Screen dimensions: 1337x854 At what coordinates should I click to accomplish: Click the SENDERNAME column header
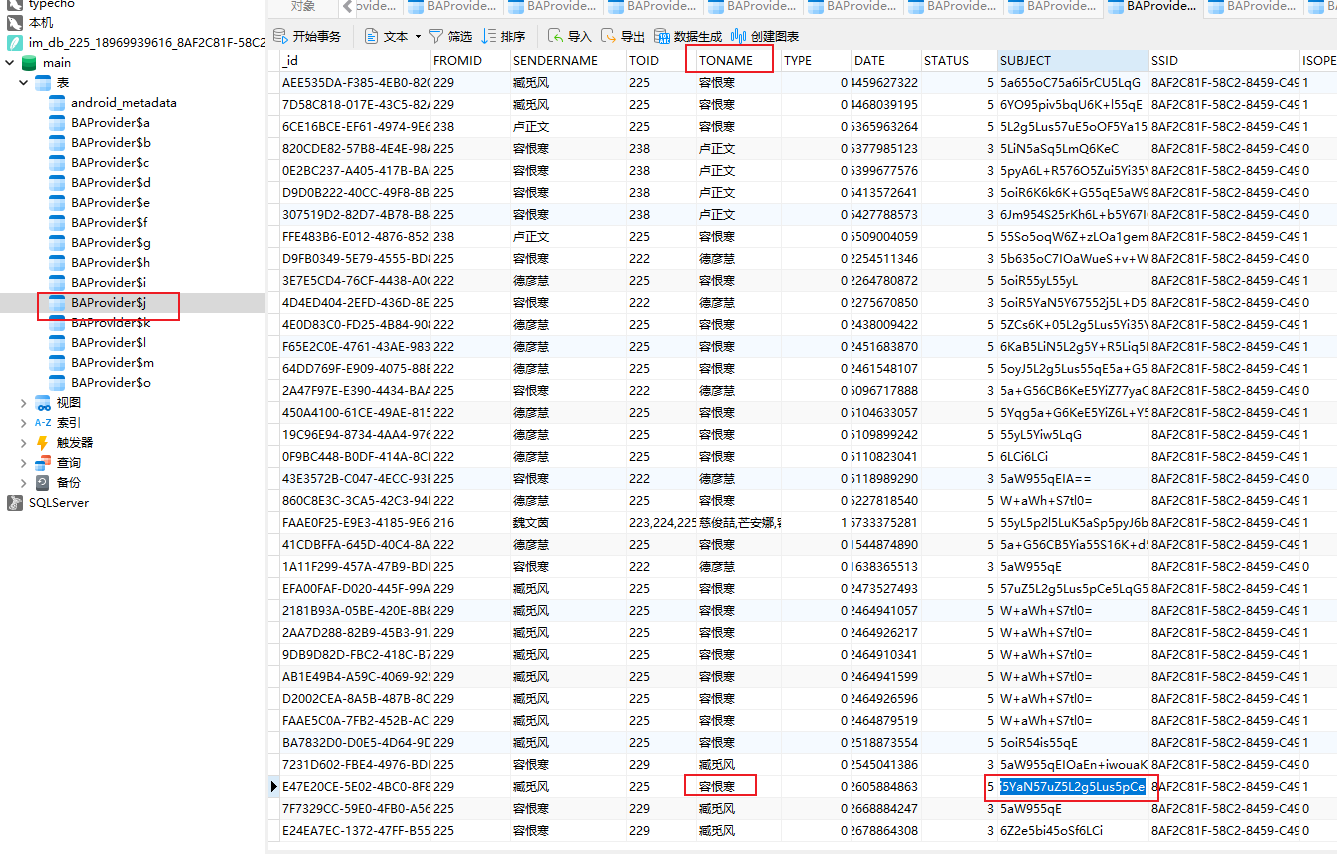pos(568,60)
